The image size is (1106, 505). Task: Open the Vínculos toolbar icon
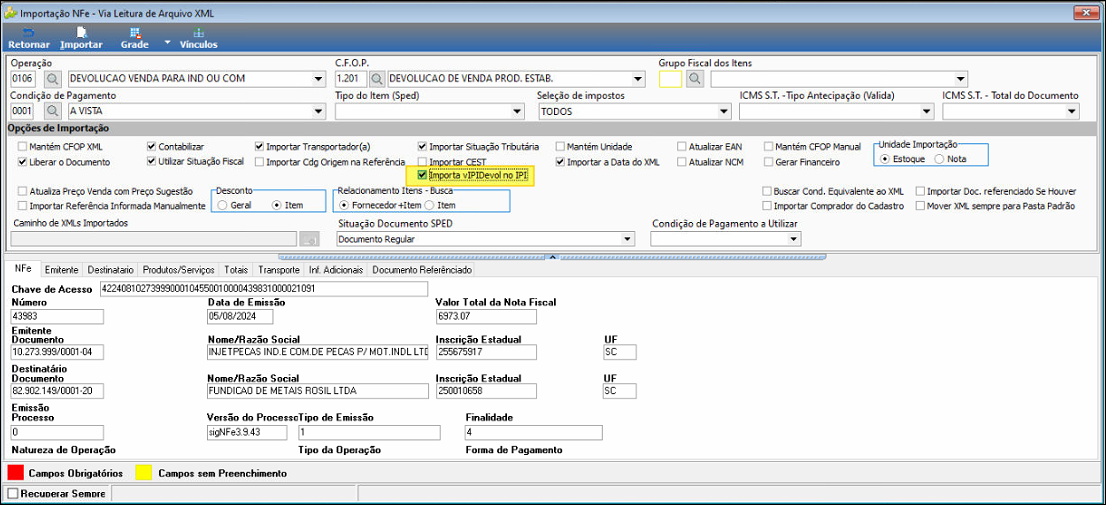click(x=199, y=38)
